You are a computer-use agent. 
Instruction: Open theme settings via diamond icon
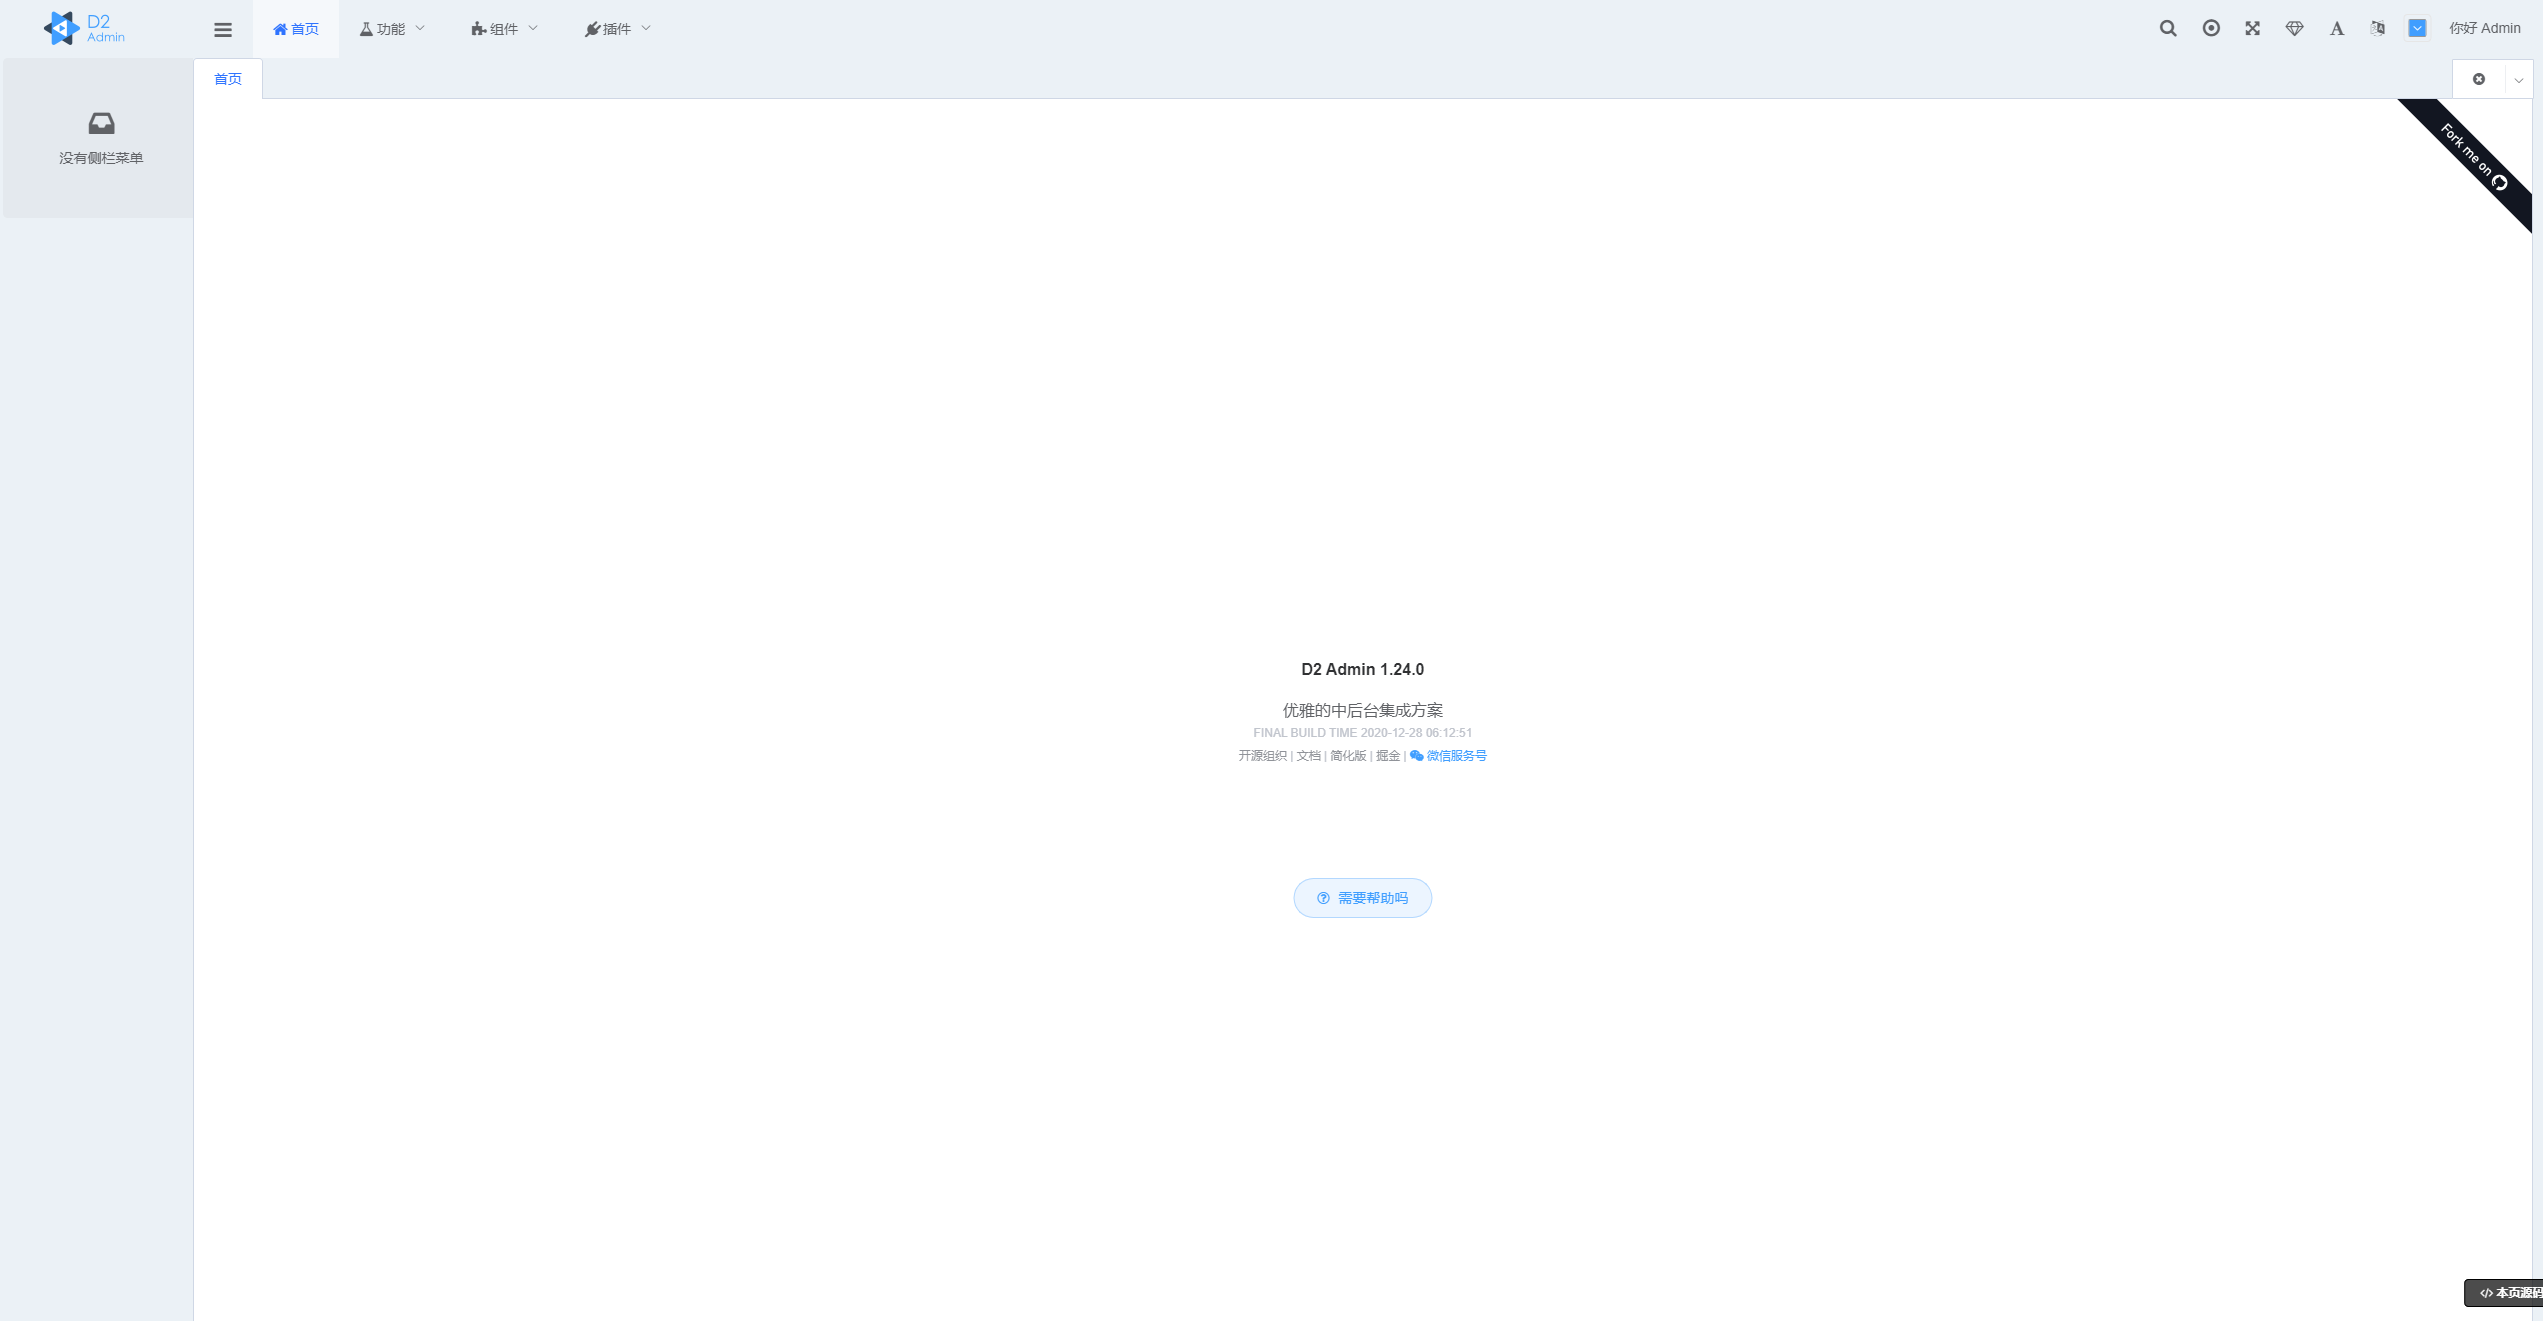tap(2294, 28)
